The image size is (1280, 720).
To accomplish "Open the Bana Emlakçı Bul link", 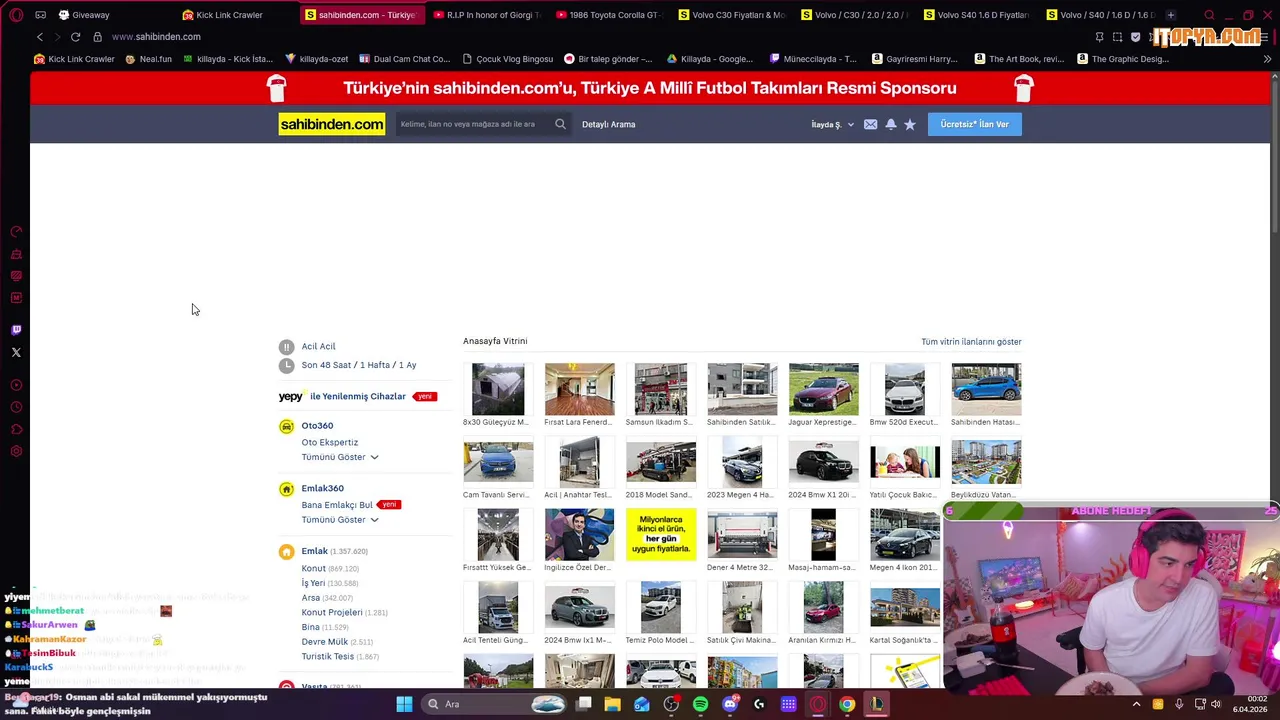I will pyautogui.click(x=337, y=505).
